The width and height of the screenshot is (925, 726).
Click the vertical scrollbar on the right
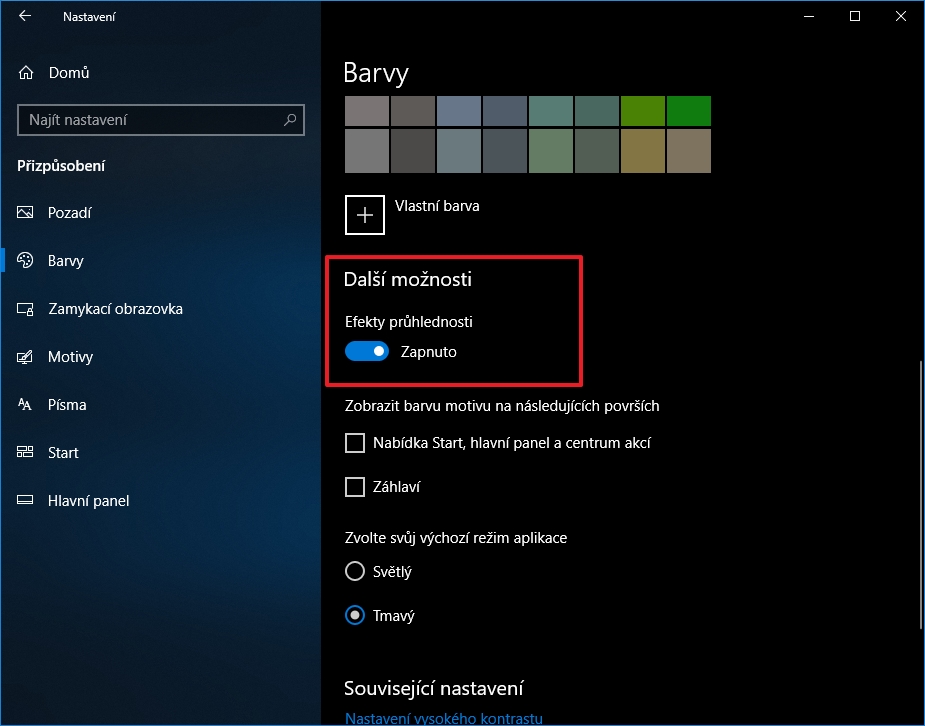921,495
